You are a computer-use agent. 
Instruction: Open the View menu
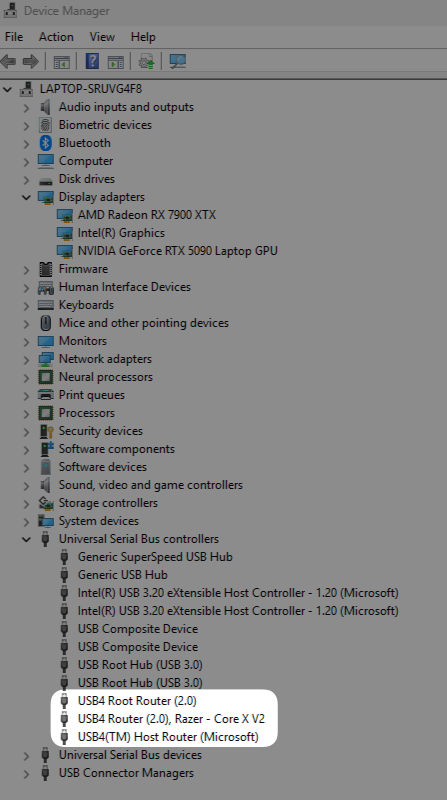pos(102,37)
